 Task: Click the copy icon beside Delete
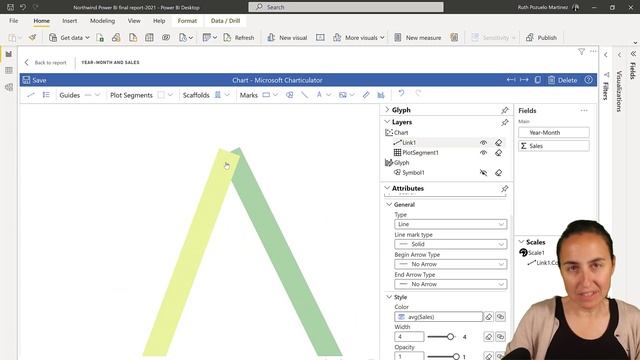click(x=538, y=80)
